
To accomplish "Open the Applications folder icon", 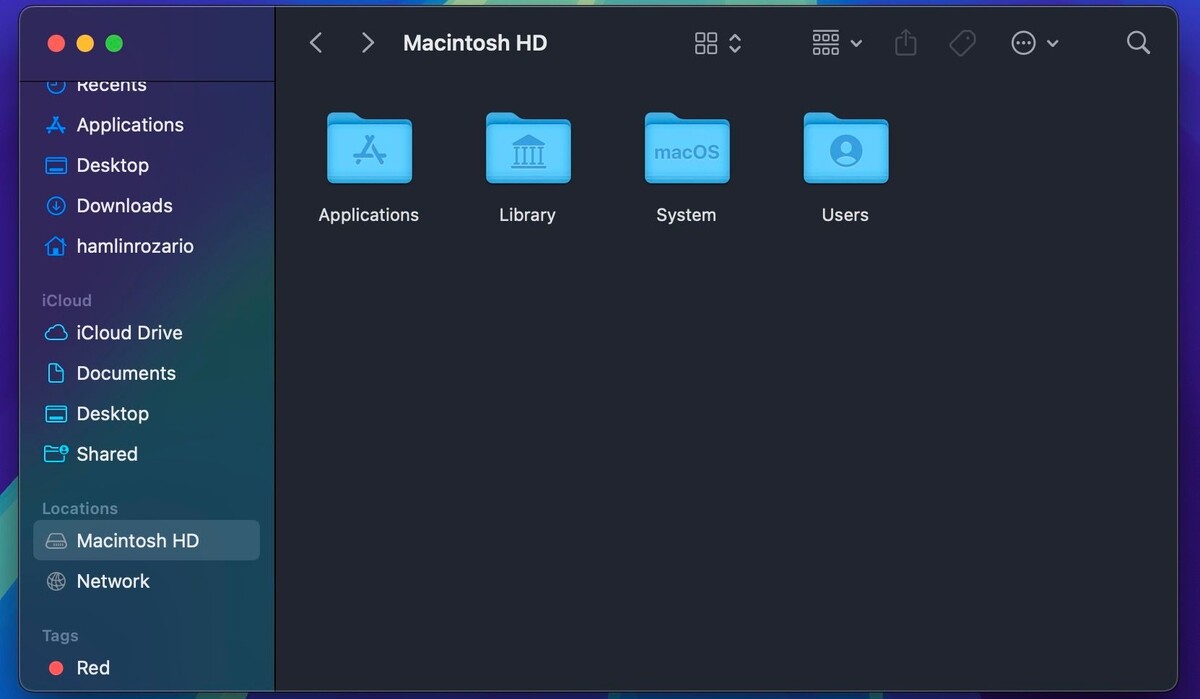I will (x=369, y=148).
